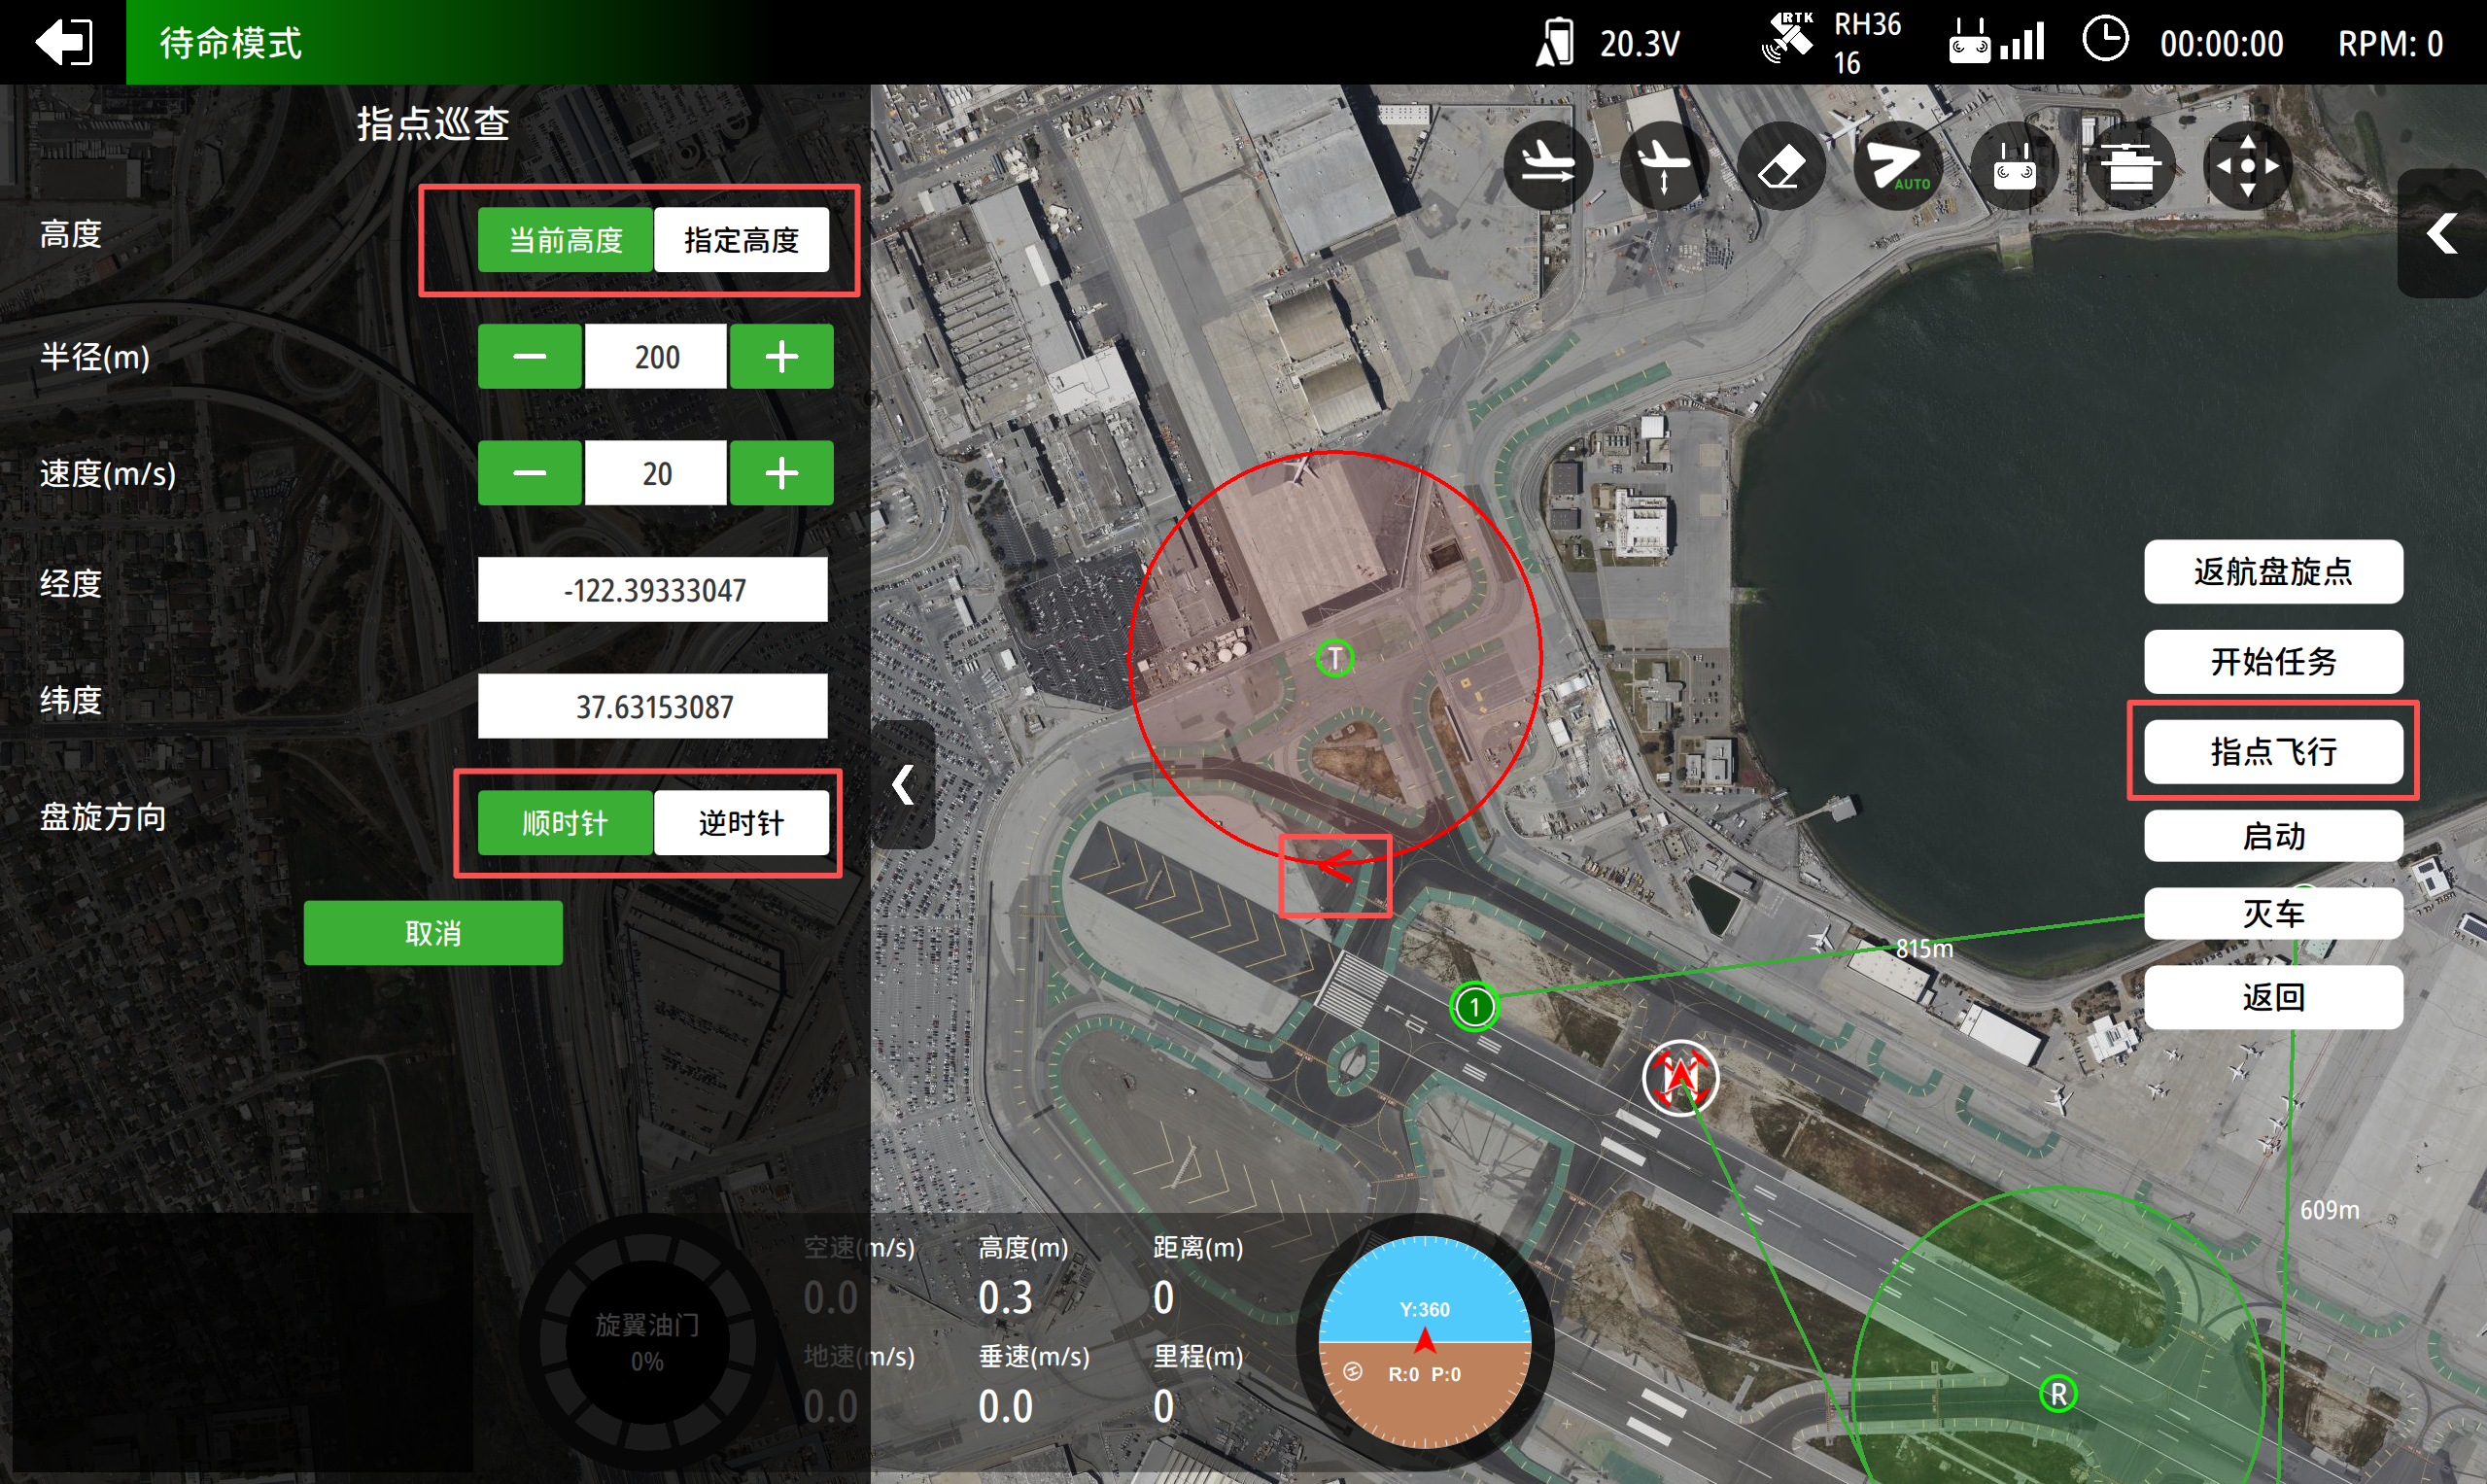Click the back exit arrow icon
Image resolution: width=2487 pixels, height=1484 pixels.
click(x=63, y=42)
